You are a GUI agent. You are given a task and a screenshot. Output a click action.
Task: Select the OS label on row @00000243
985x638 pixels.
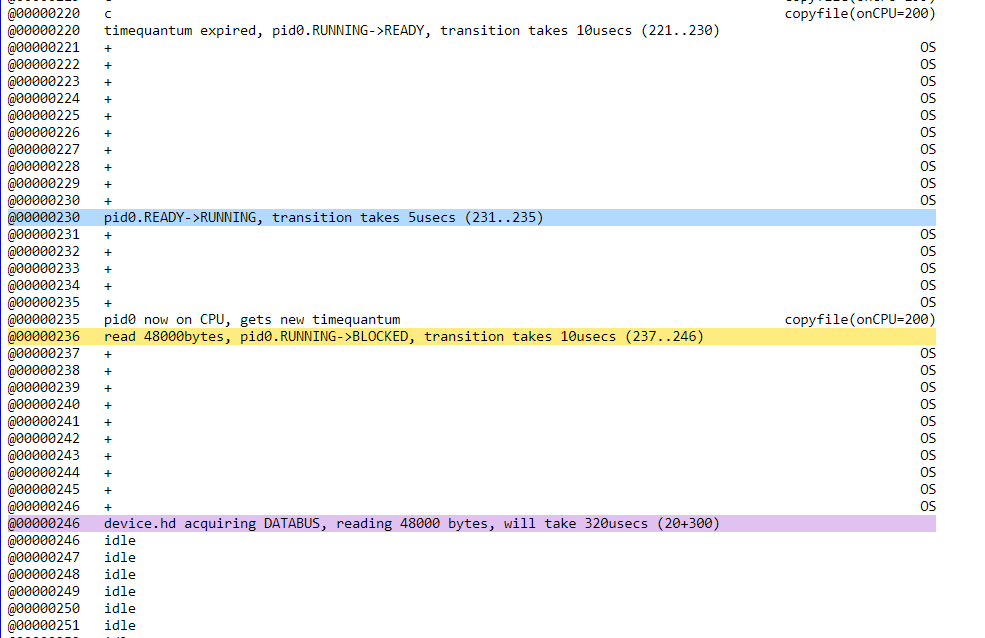click(927, 455)
